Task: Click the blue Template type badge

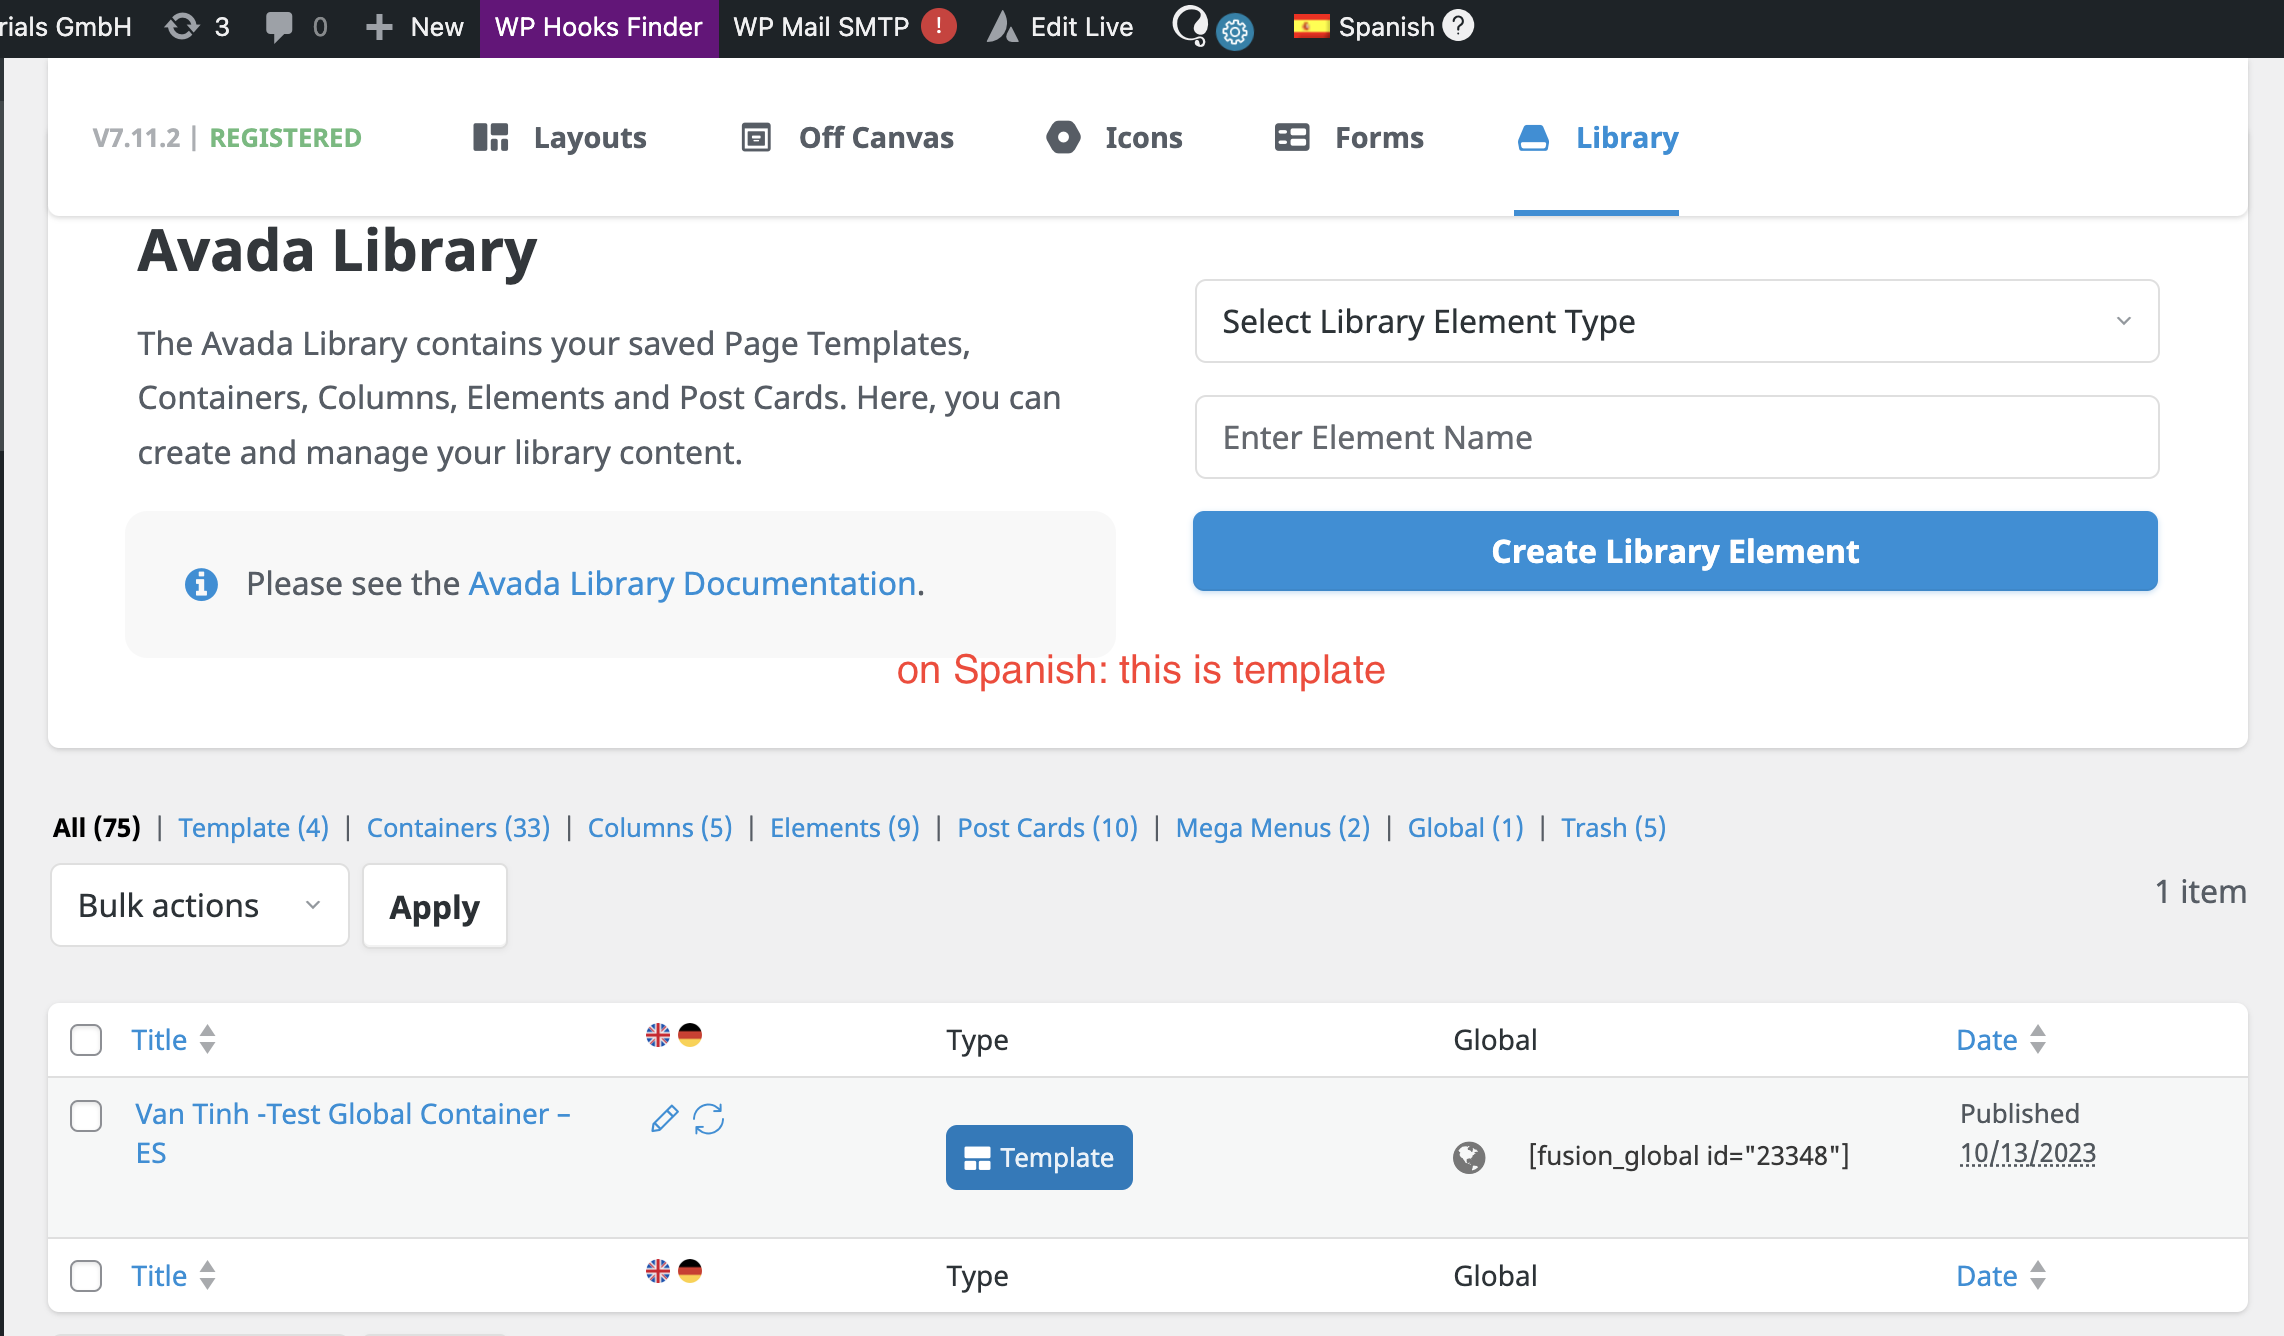Action: [x=1039, y=1157]
